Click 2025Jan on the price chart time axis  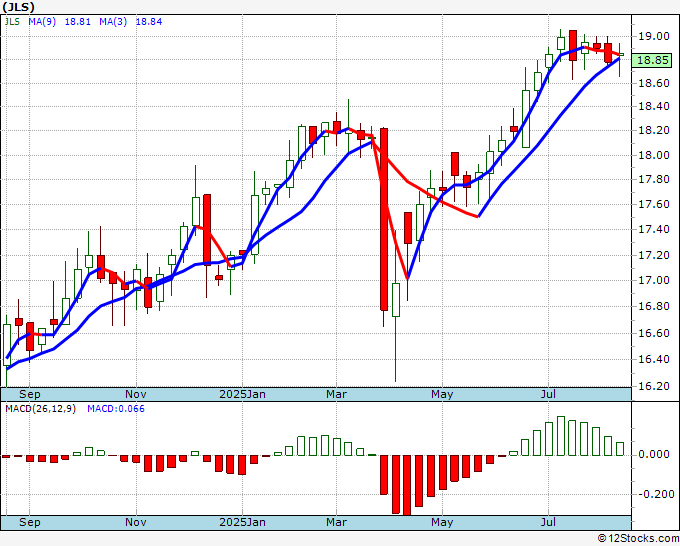tap(242, 394)
